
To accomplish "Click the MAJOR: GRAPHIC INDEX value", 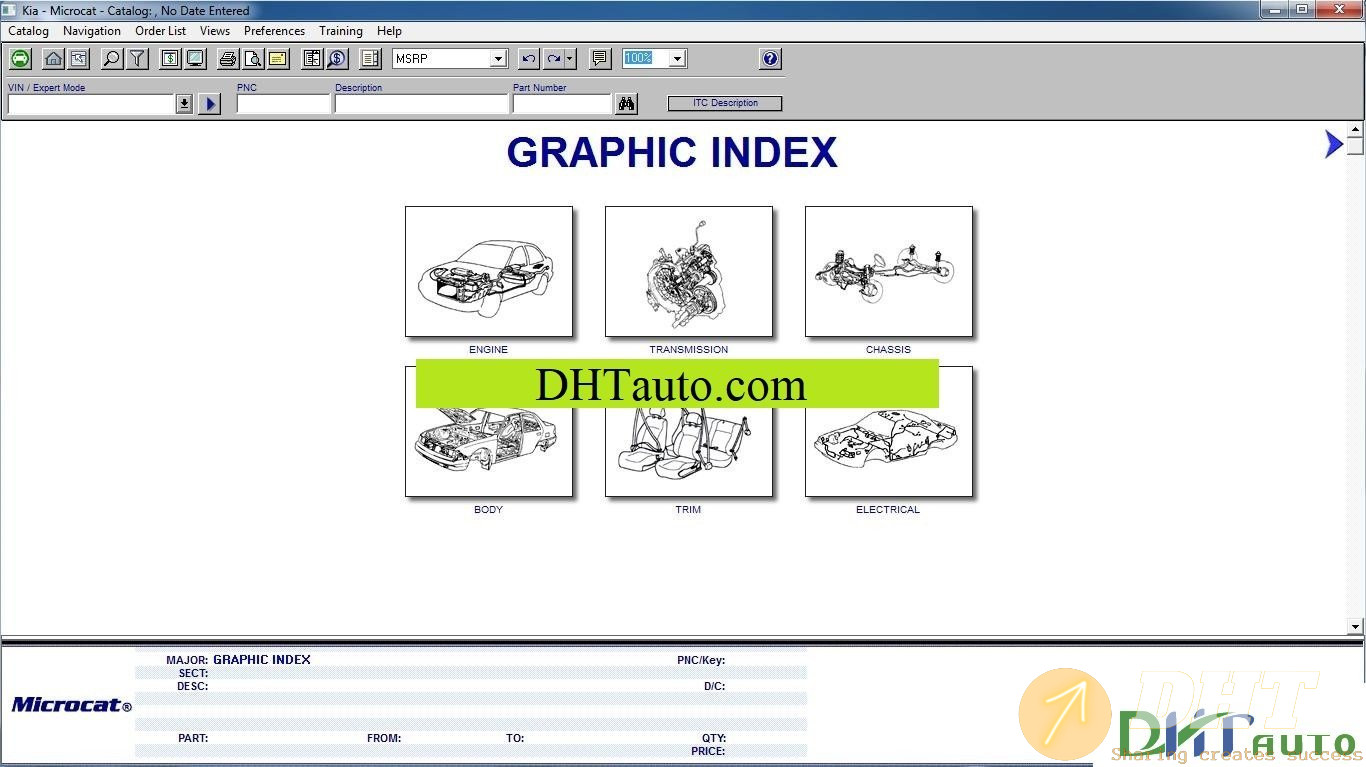I will 262,660.
